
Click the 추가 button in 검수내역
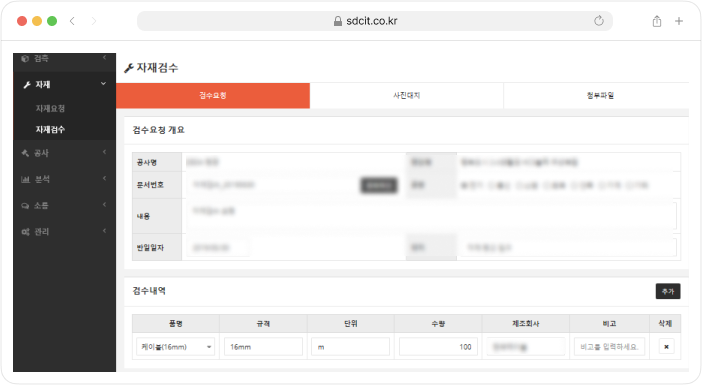click(668, 291)
